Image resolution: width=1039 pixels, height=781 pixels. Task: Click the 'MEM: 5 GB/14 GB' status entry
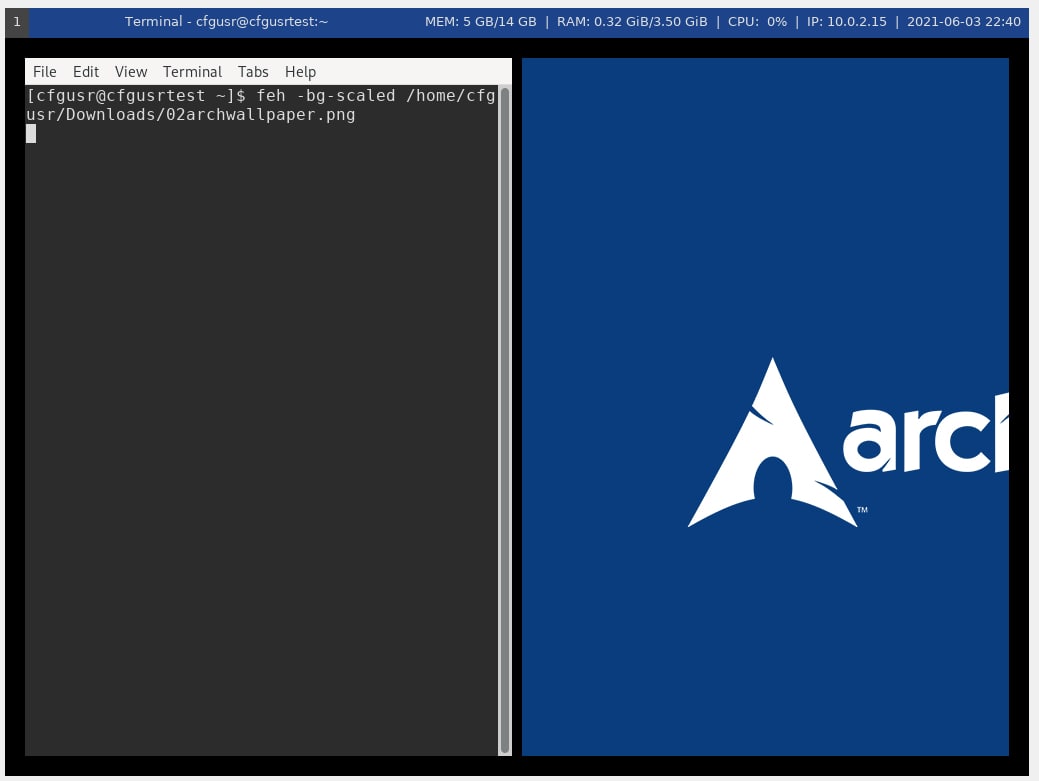pos(480,22)
